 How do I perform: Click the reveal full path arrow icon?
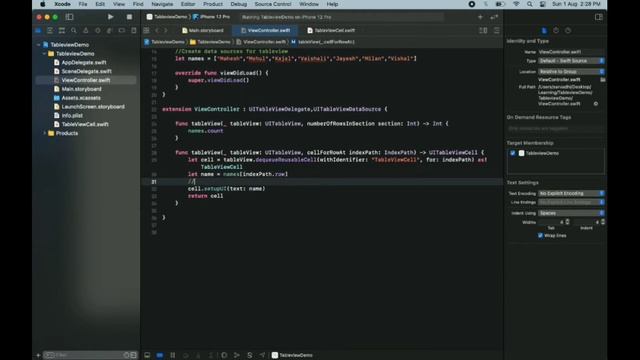(x=596, y=104)
